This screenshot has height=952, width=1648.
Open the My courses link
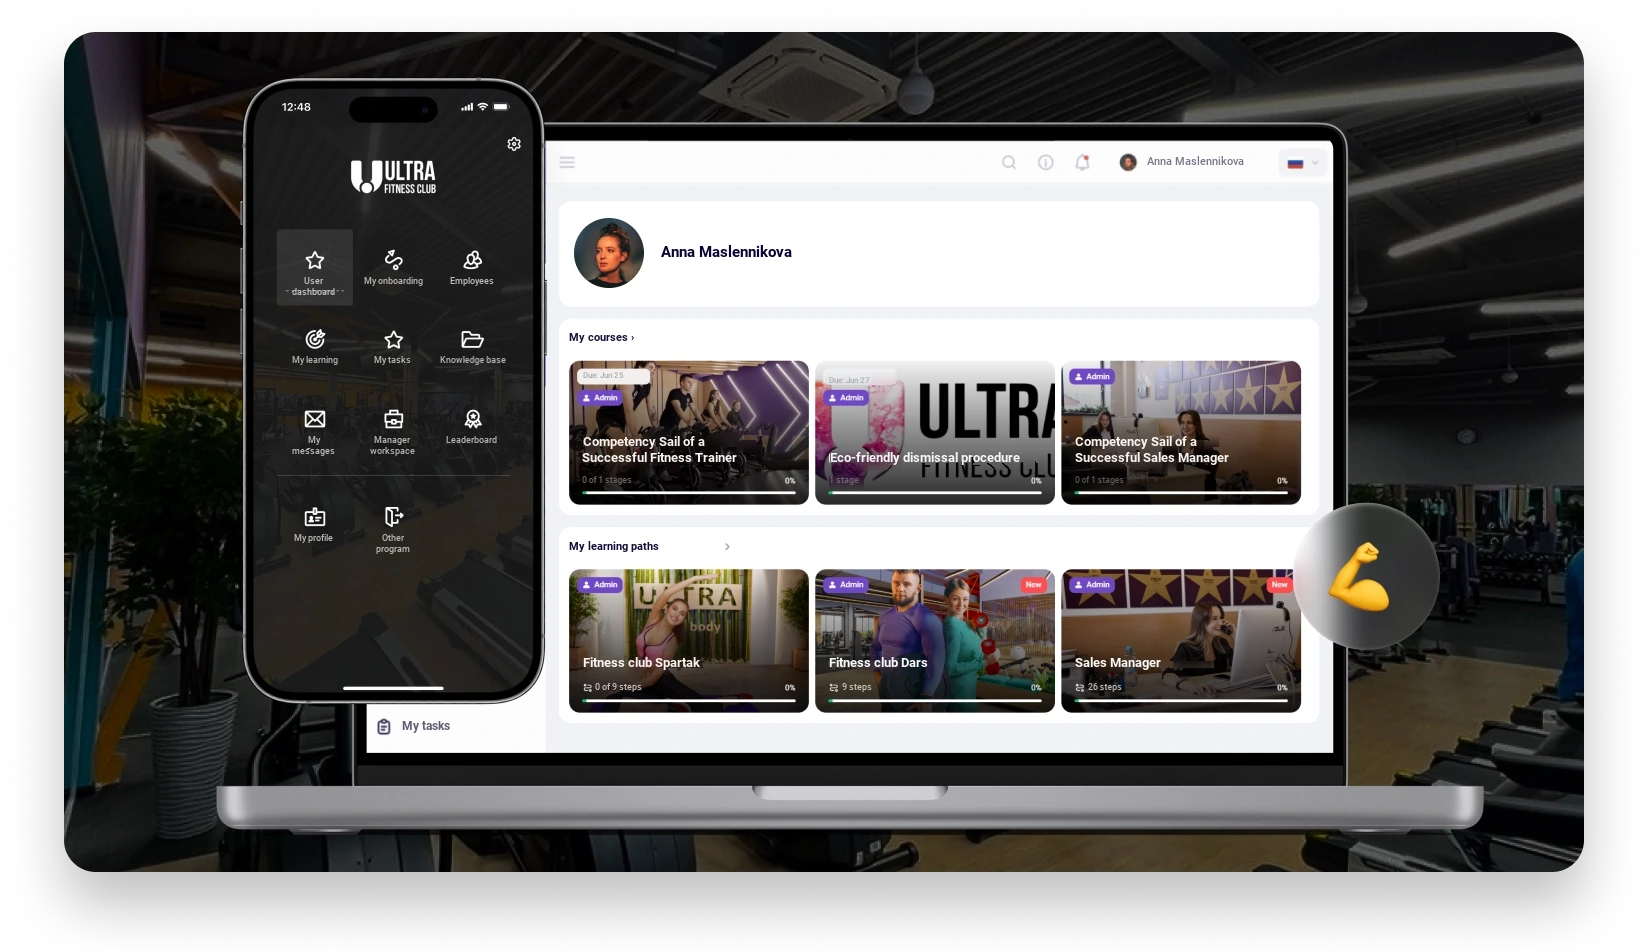(601, 338)
